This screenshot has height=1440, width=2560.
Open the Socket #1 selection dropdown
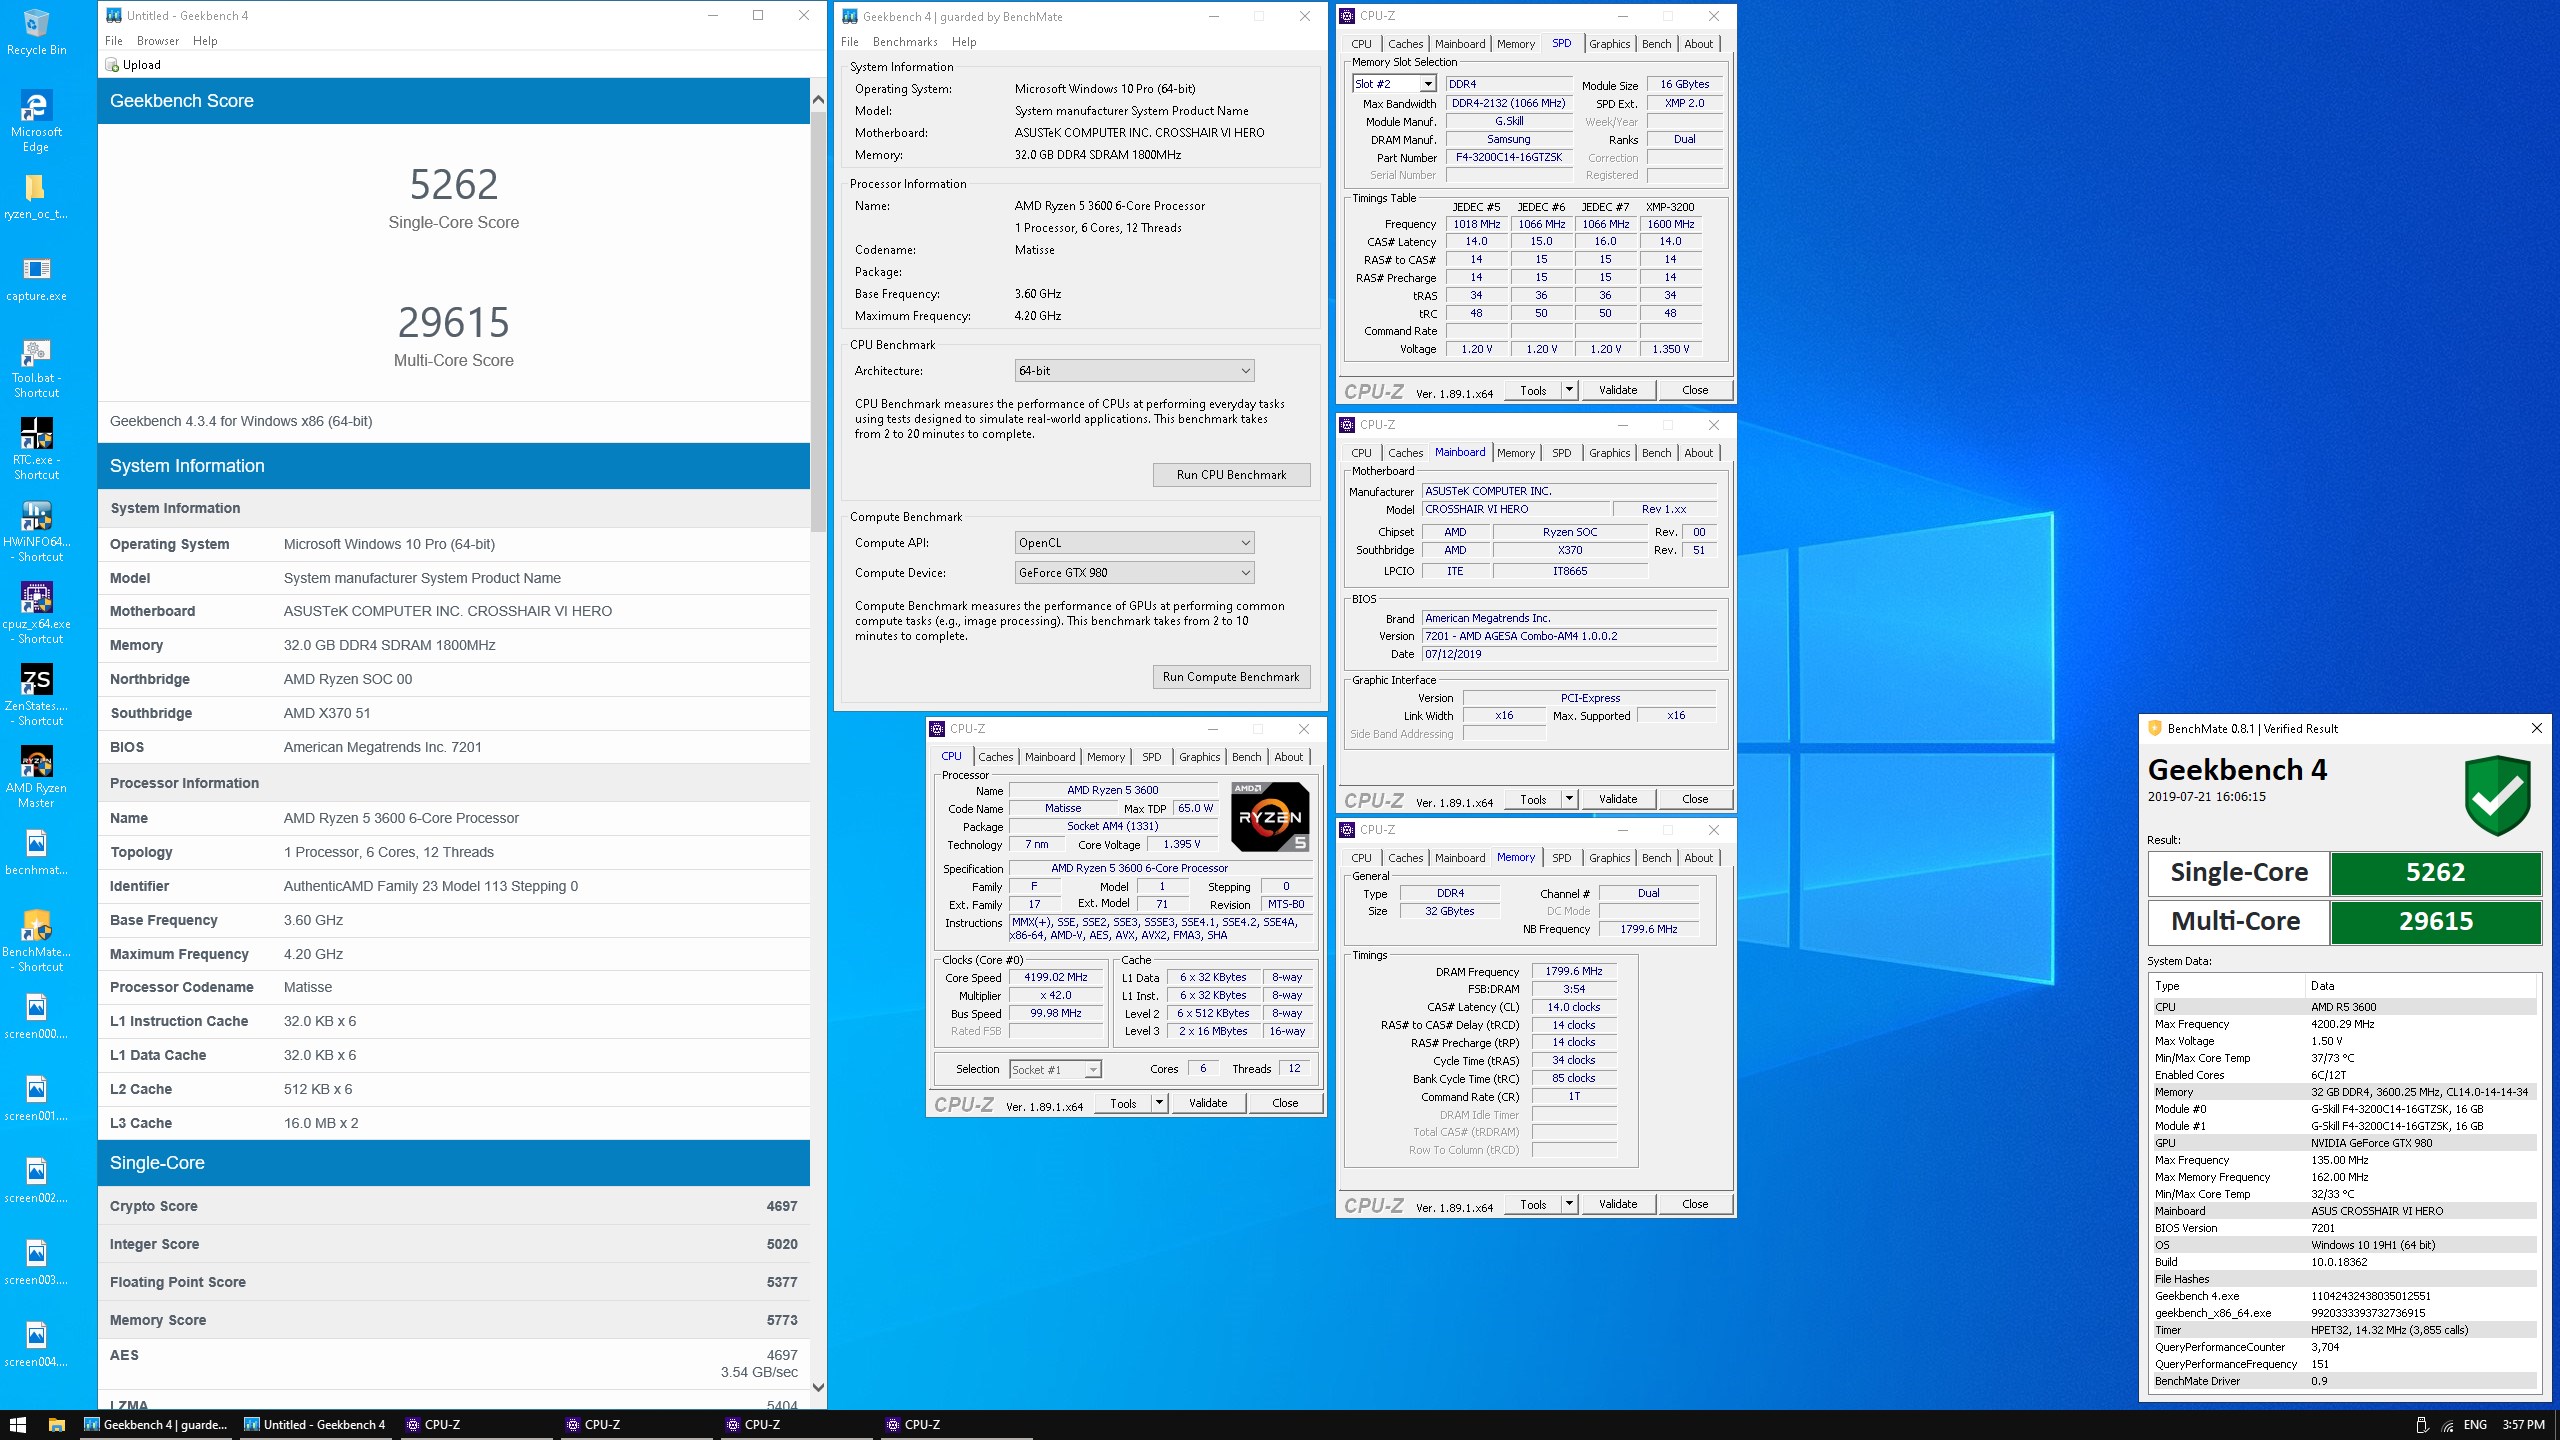click(1055, 1069)
